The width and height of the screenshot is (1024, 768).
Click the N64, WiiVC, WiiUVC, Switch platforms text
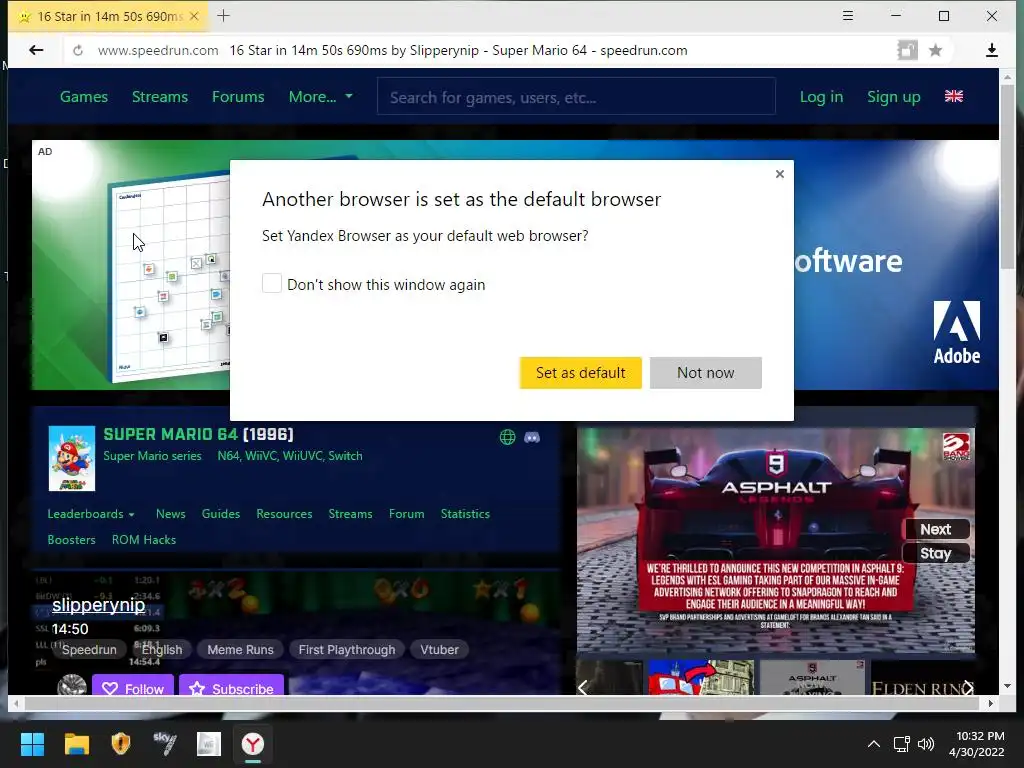click(290, 456)
